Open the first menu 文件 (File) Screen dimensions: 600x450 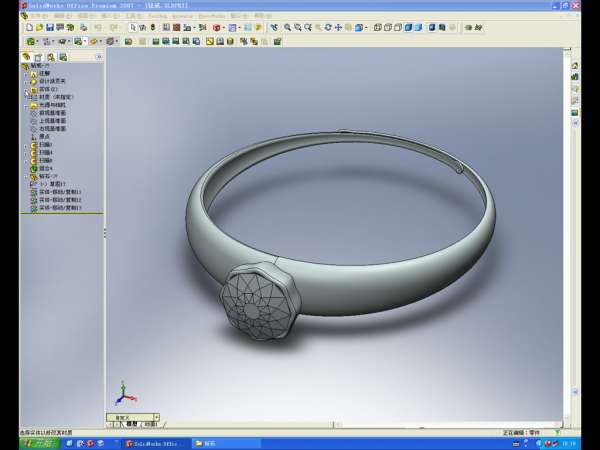[x=38, y=16]
